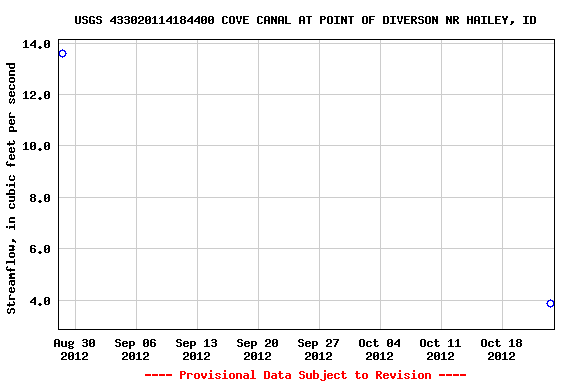Click the y-axis label 4.0
Screen dimensions: 576x384
click(x=40, y=301)
